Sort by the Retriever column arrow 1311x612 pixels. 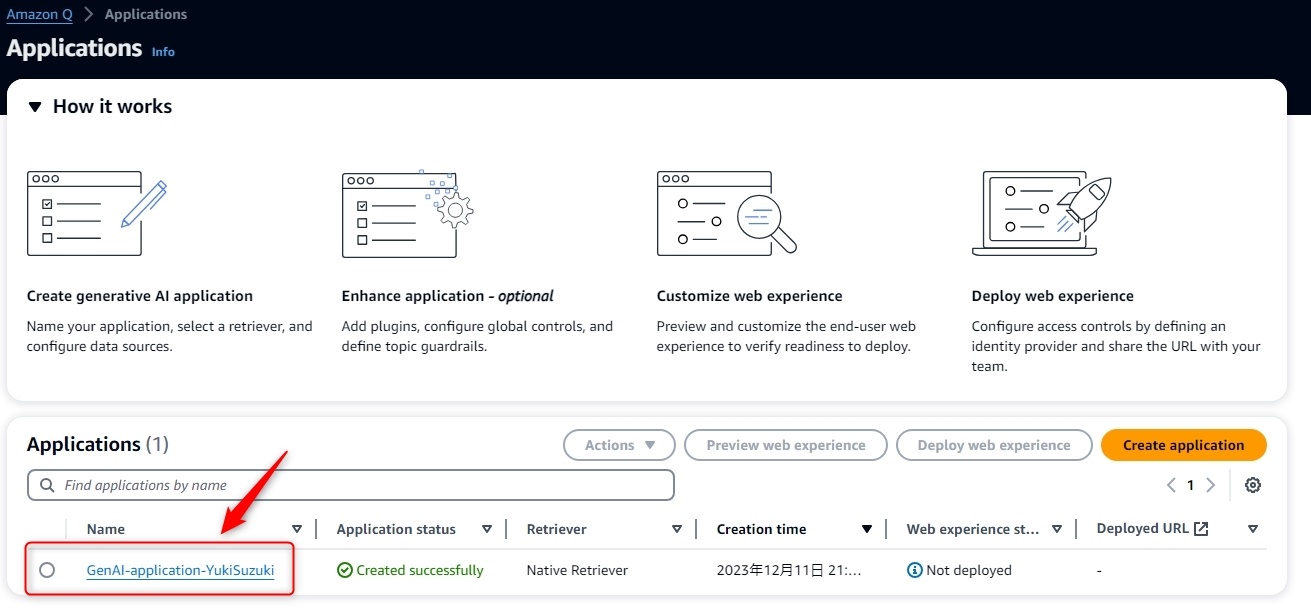pyautogui.click(x=677, y=529)
